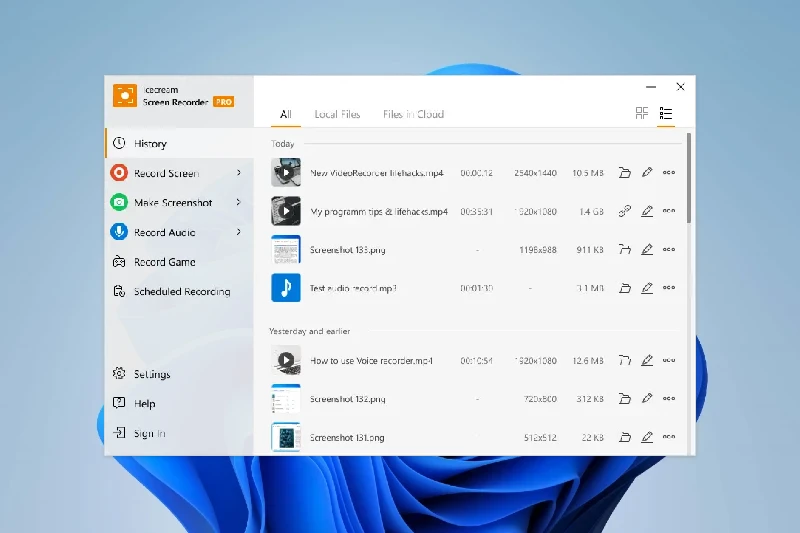Open more options for Test audio record.mp3
Image resolution: width=800 pixels, height=533 pixels.
[x=669, y=288]
